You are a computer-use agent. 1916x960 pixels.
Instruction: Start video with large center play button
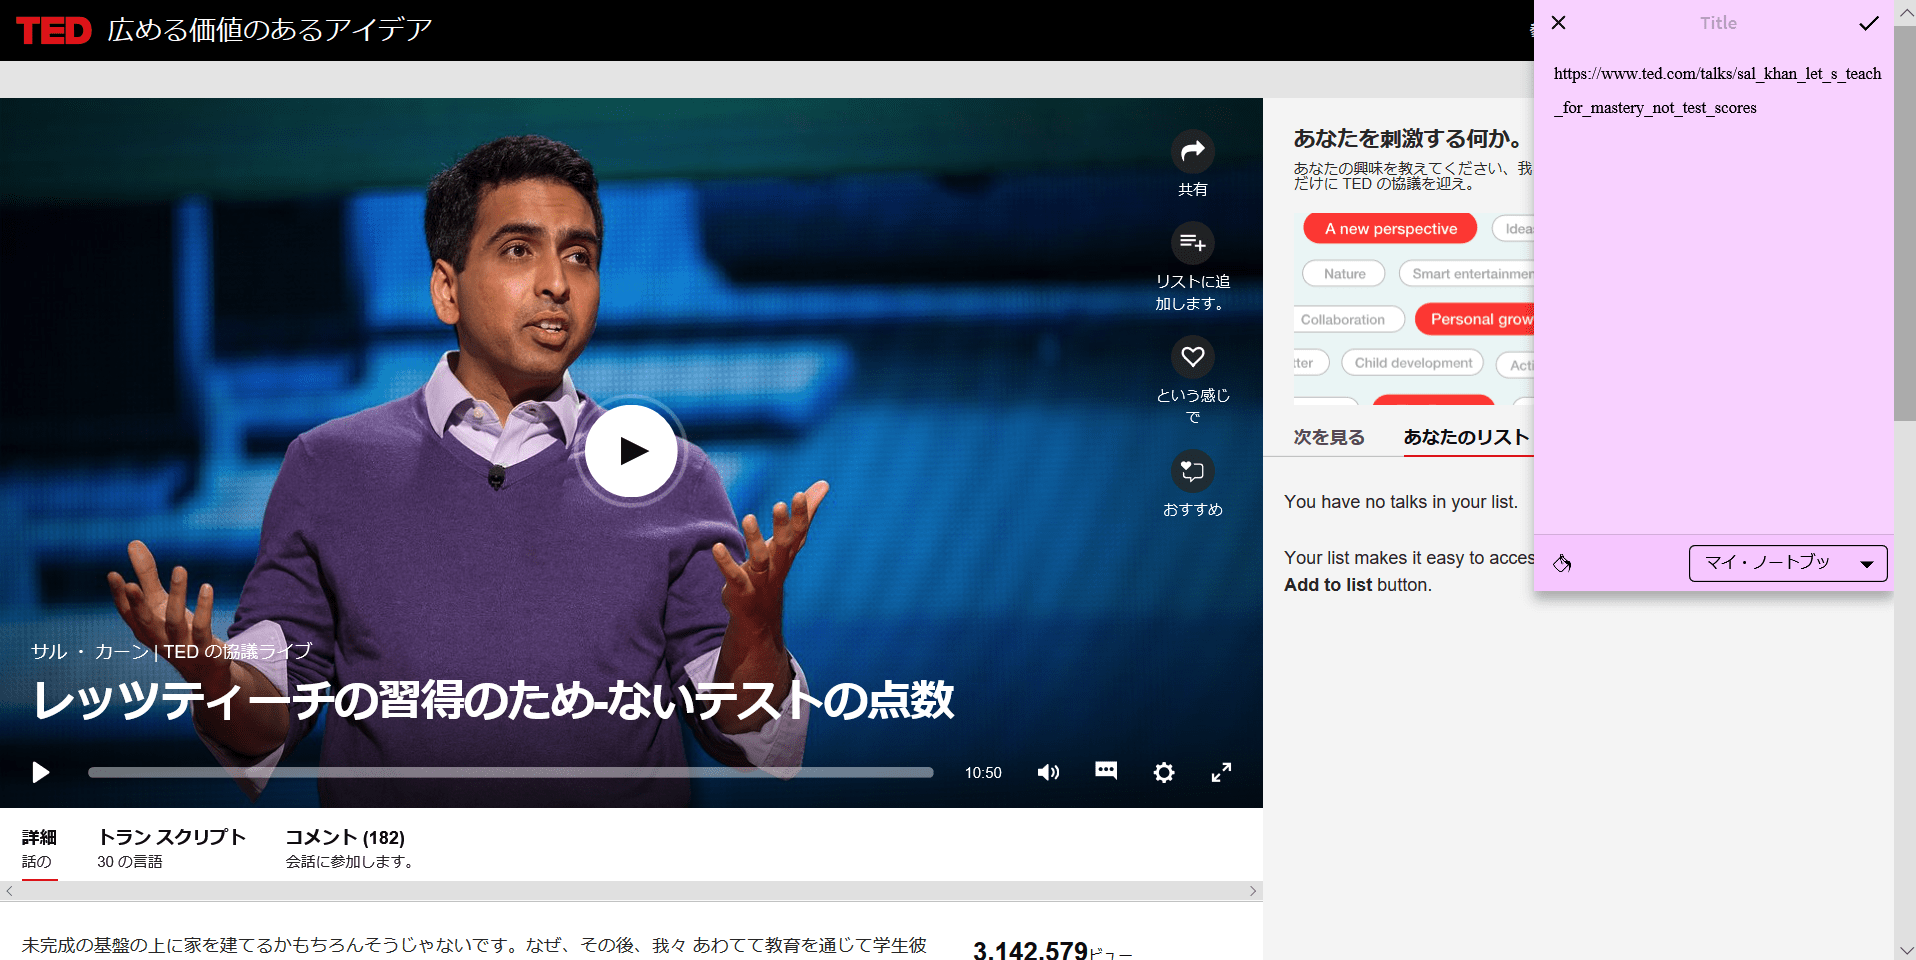point(631,451)
